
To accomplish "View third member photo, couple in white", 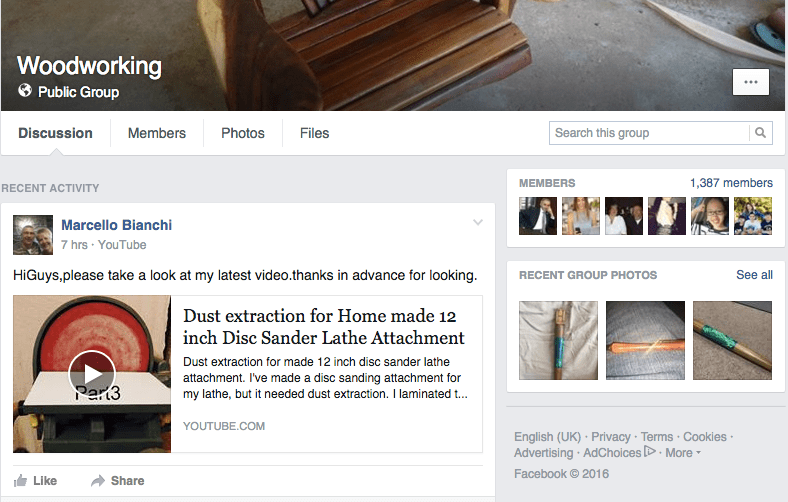I will coord(624,216).
